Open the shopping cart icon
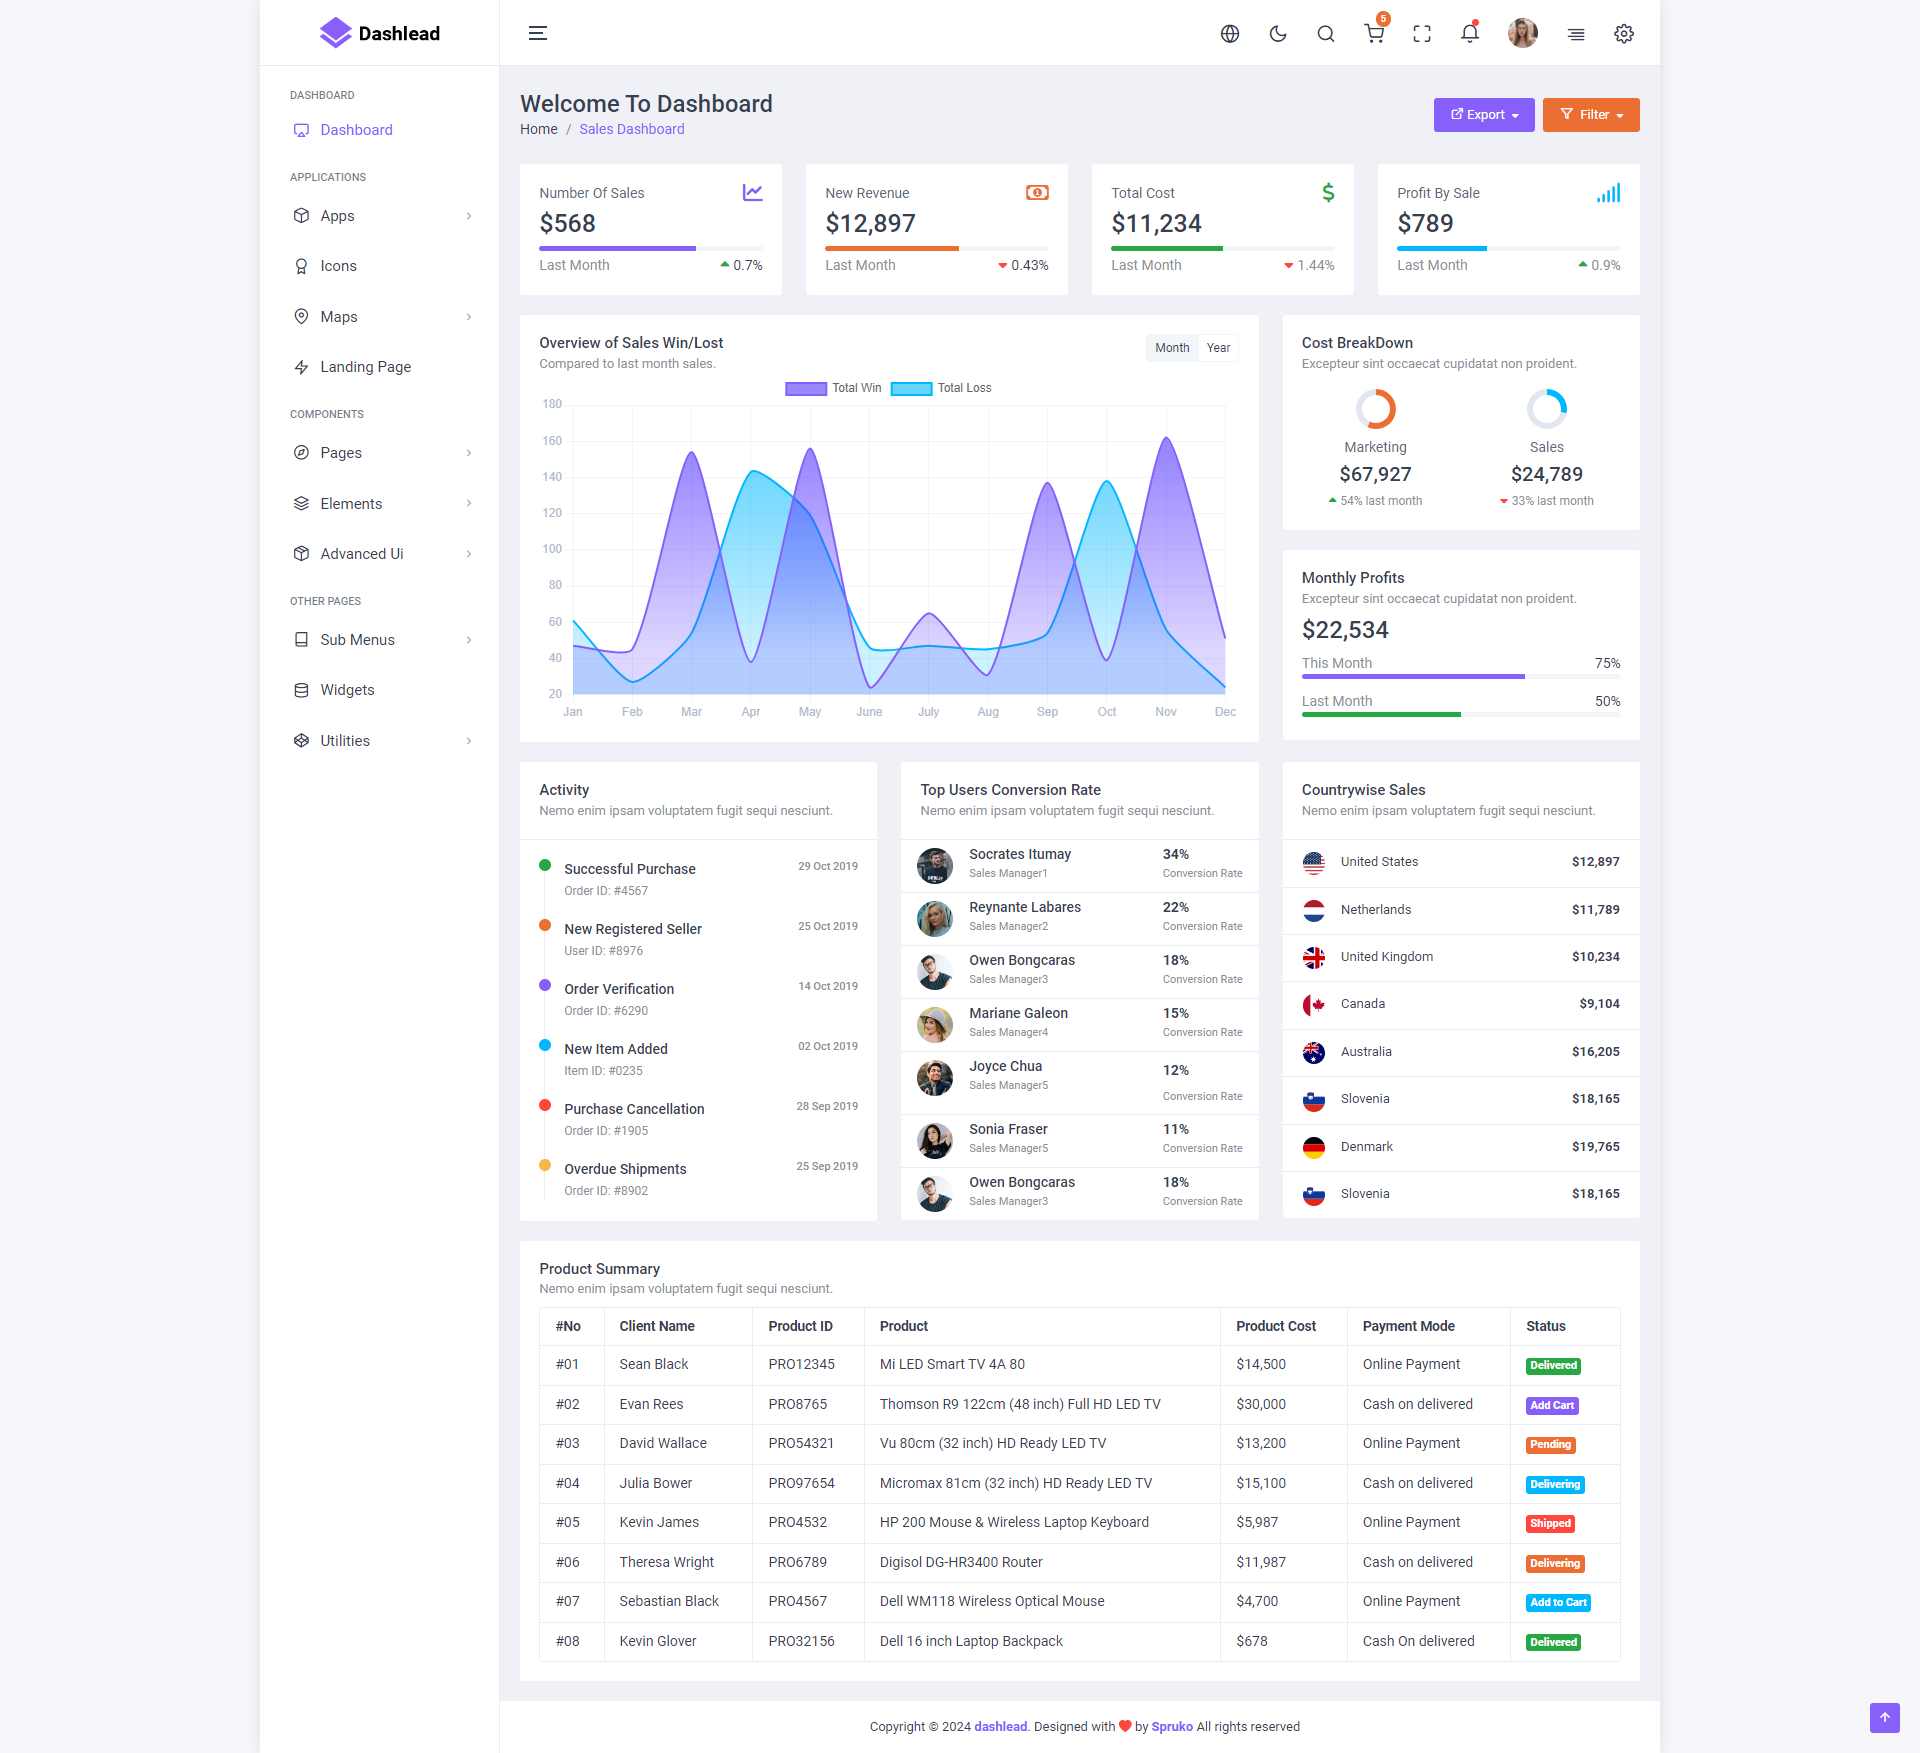1920x1753 pixels. pyautogui.click(x=1374, y=33)
